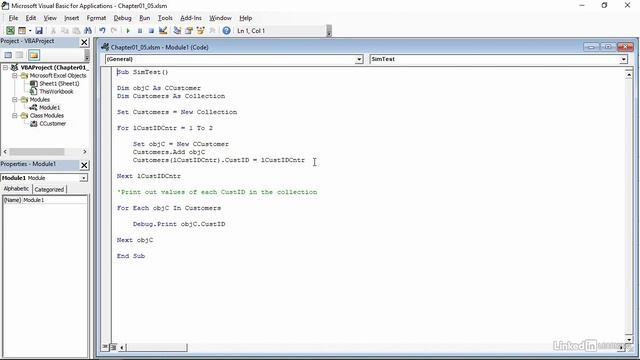This screenshot has width=640, height=360.
Task: Open the Edit menu
Action: click(x=31, y=18)
